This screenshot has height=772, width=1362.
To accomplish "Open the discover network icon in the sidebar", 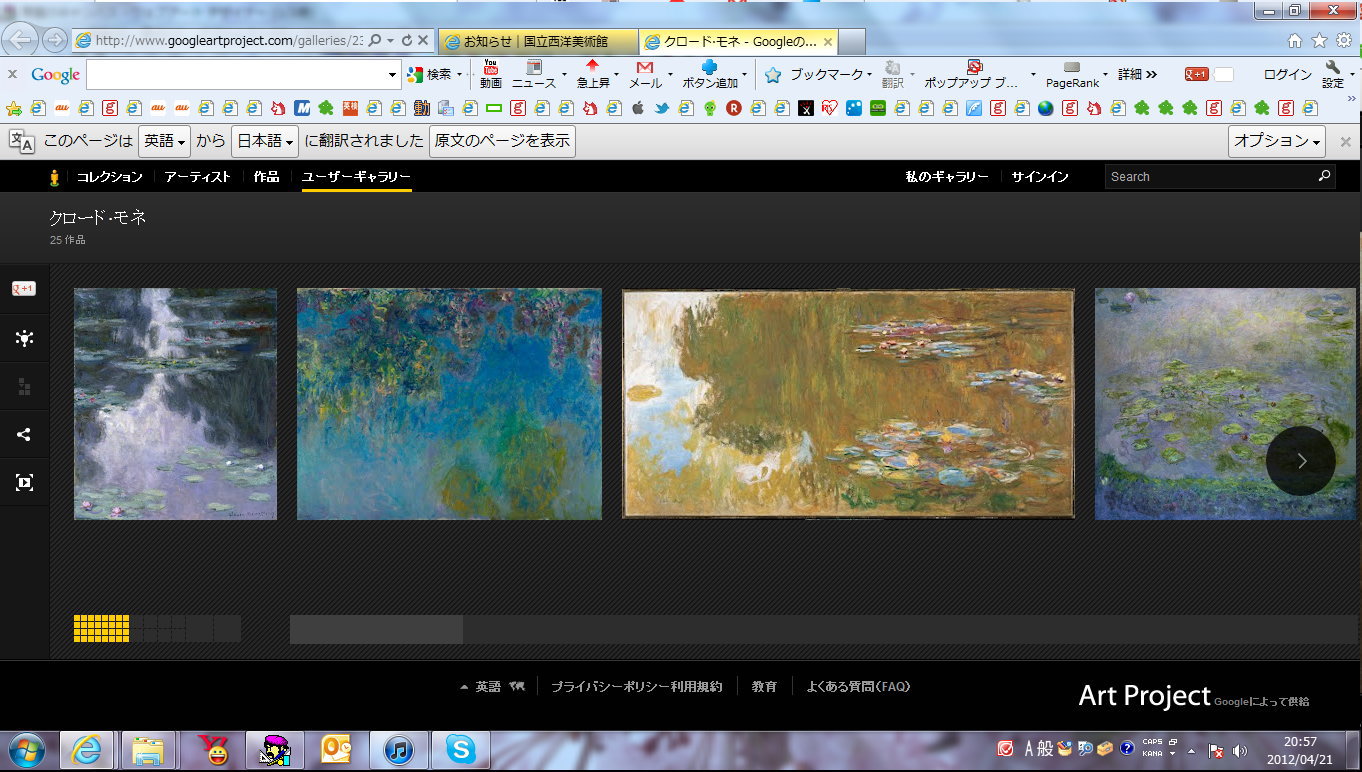I will (x=24, y=338).
